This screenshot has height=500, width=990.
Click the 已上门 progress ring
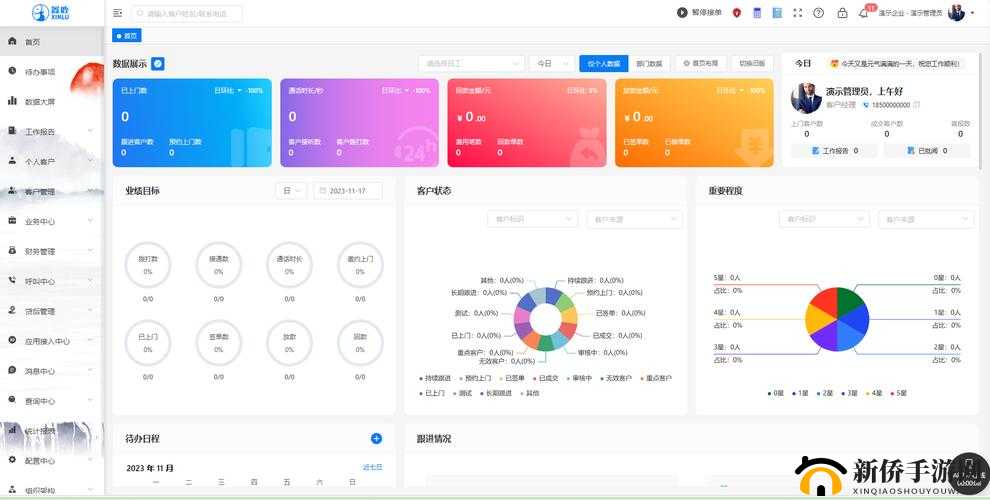(148, 343)
